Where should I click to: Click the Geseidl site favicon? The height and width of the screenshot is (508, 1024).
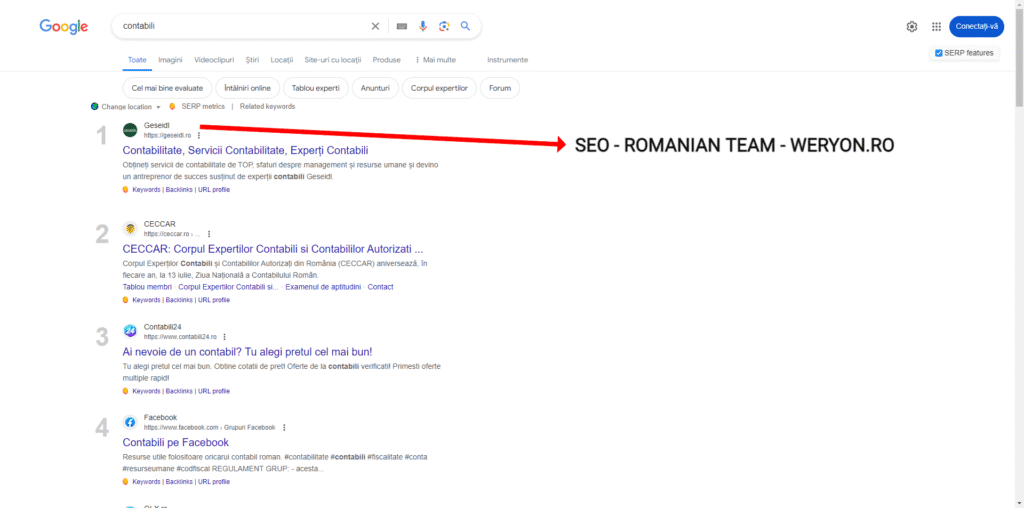[x=130, y=130]
